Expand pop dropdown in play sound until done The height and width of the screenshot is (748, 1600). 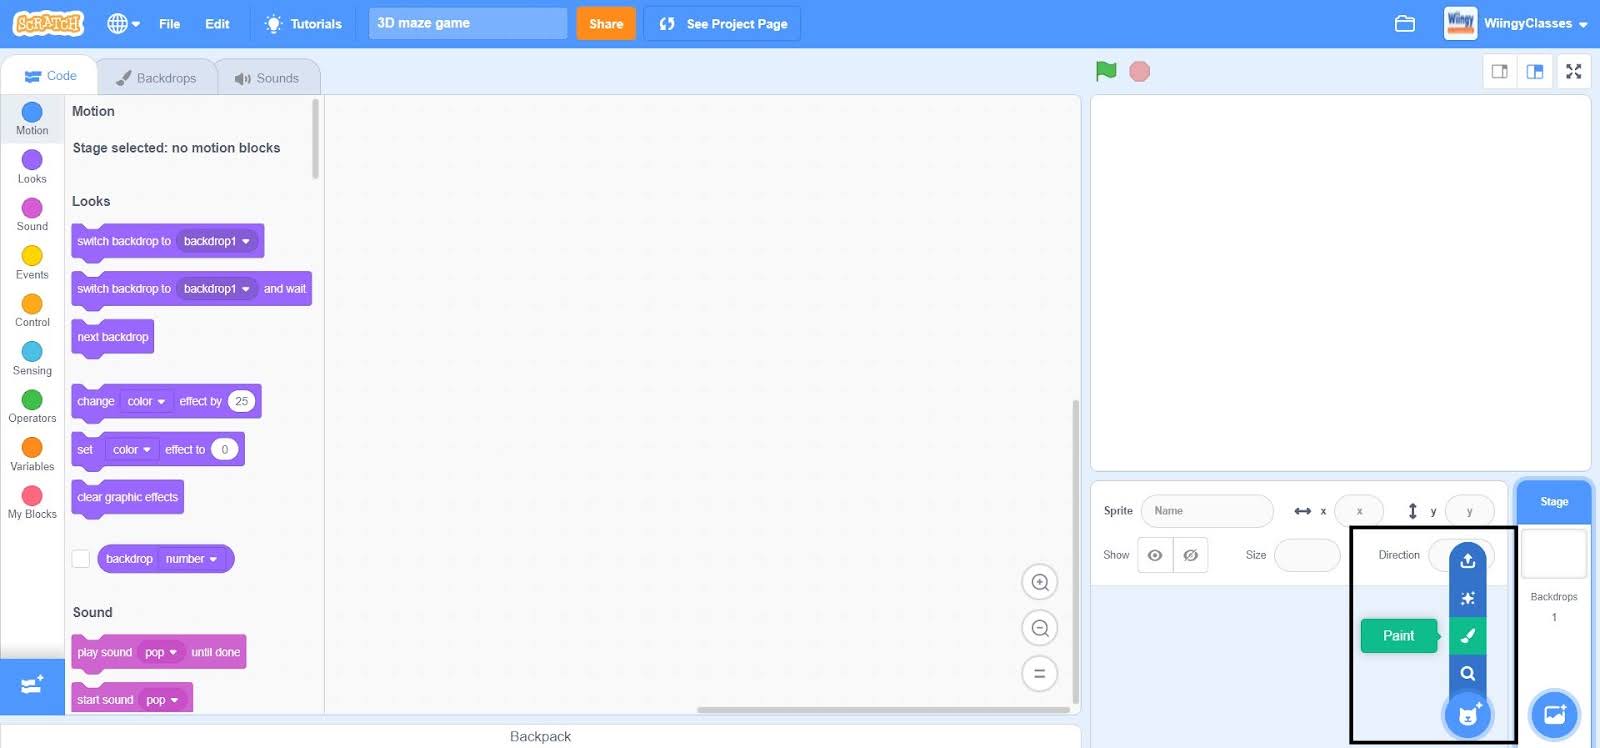[x=161, y=653]
